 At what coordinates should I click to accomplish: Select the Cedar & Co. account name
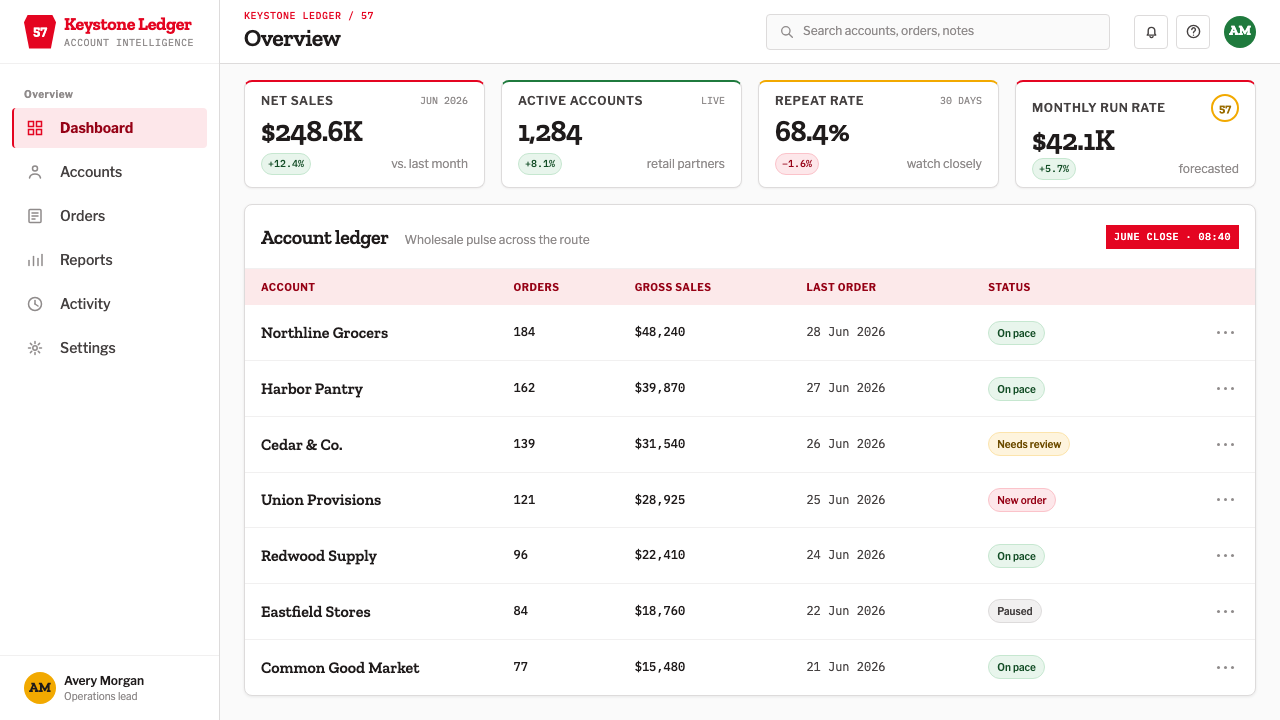(302, 445)
